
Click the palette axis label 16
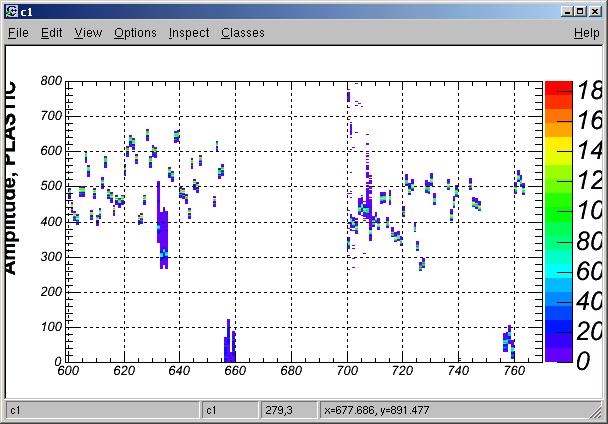click(x=589, y=121)
